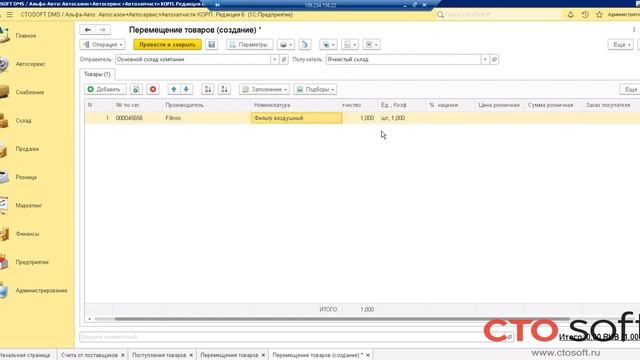This screenshot has height=360, width=640.
Task: Click the Номенклатура column header
Action: point(296,105)
